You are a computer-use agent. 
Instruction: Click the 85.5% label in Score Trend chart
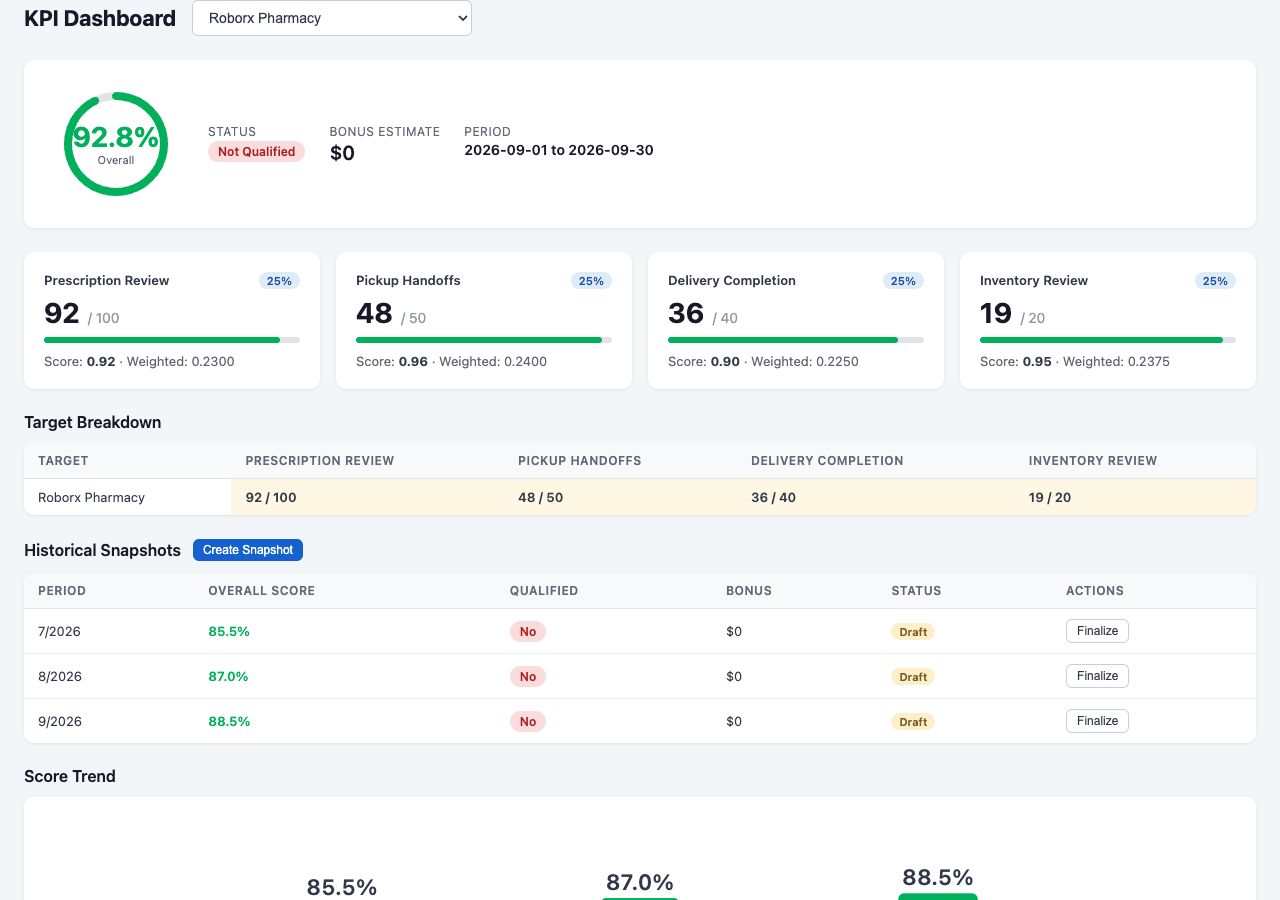tap(342, 887)
